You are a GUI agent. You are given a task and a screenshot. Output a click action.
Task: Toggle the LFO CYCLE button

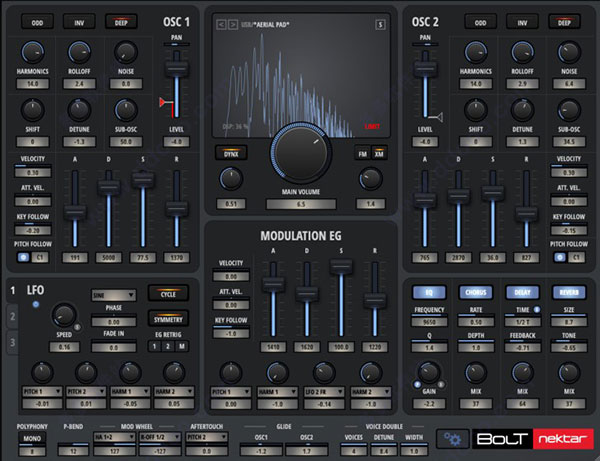pos(168,294)
